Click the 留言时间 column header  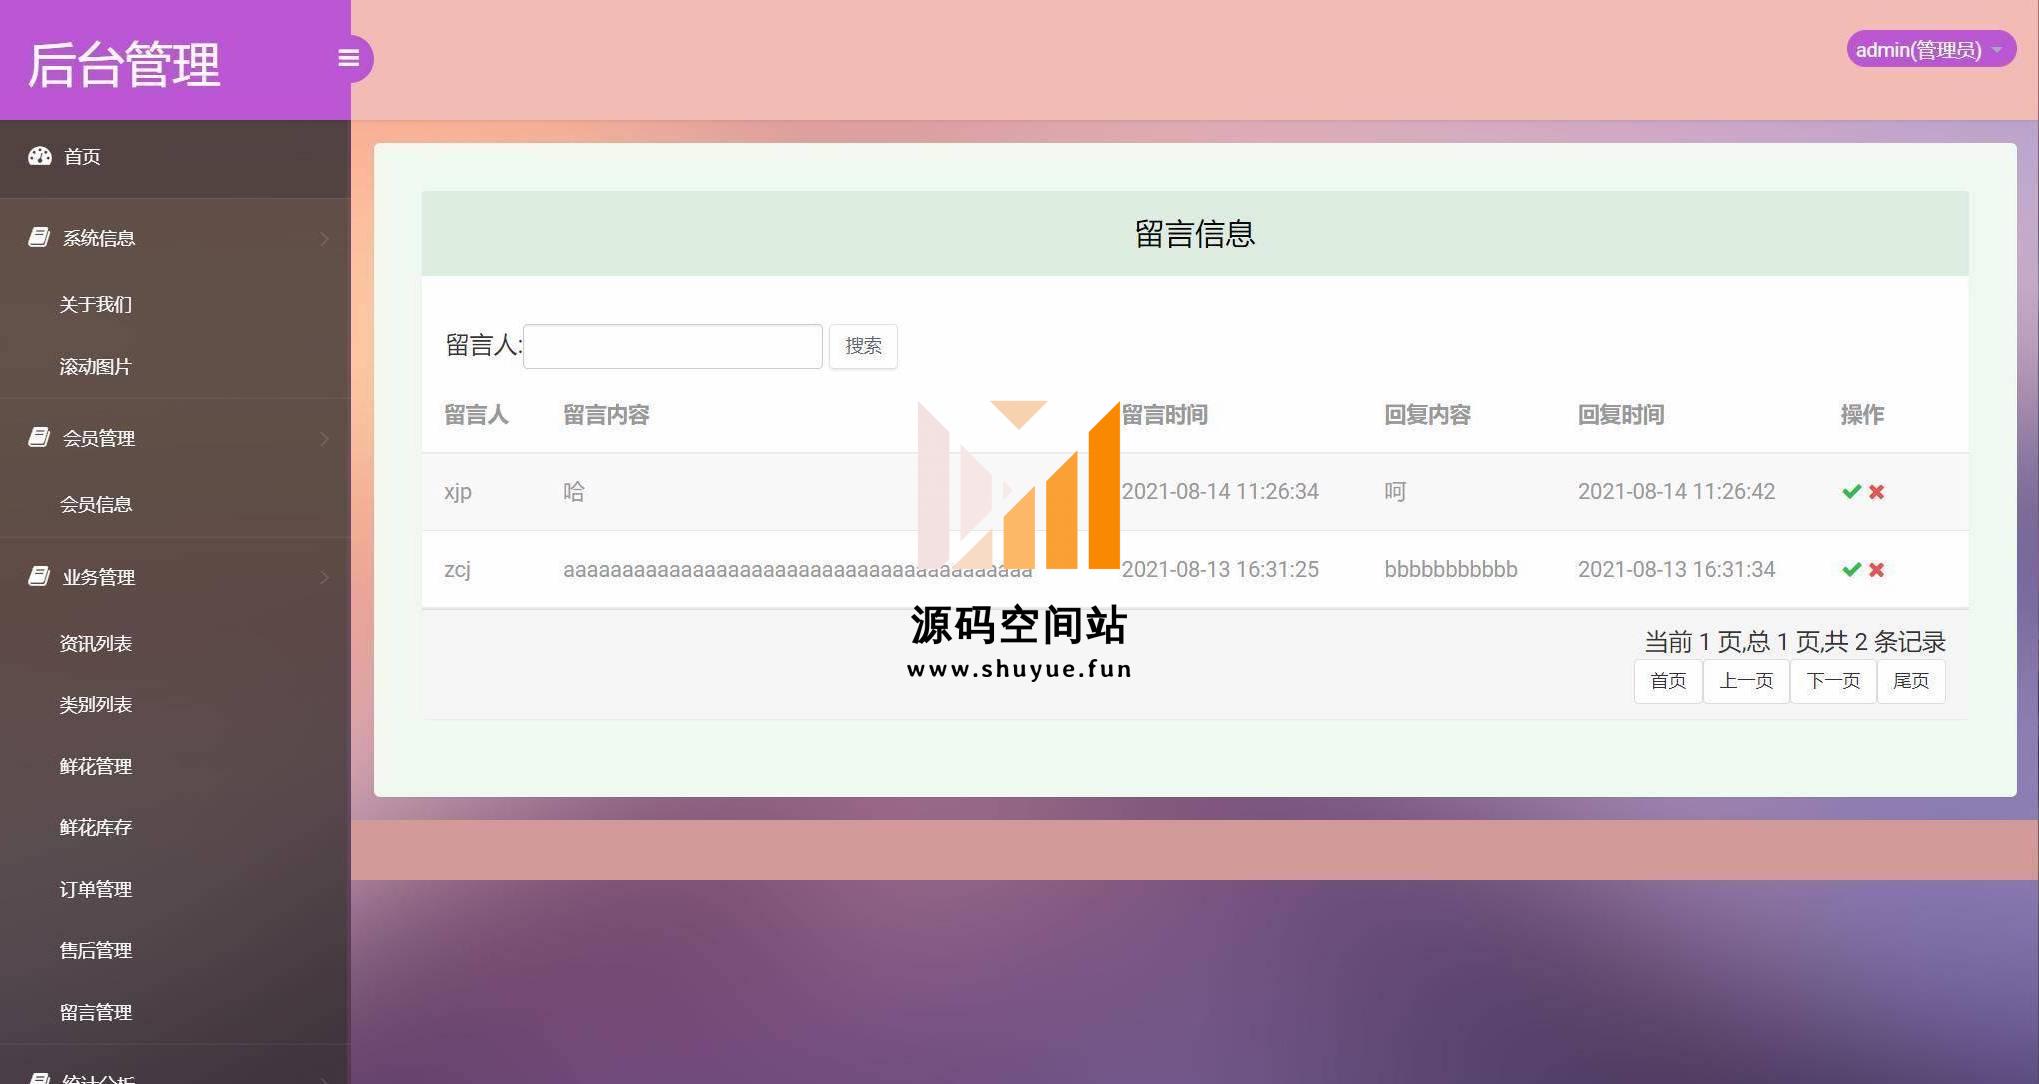coord(1164,415)
